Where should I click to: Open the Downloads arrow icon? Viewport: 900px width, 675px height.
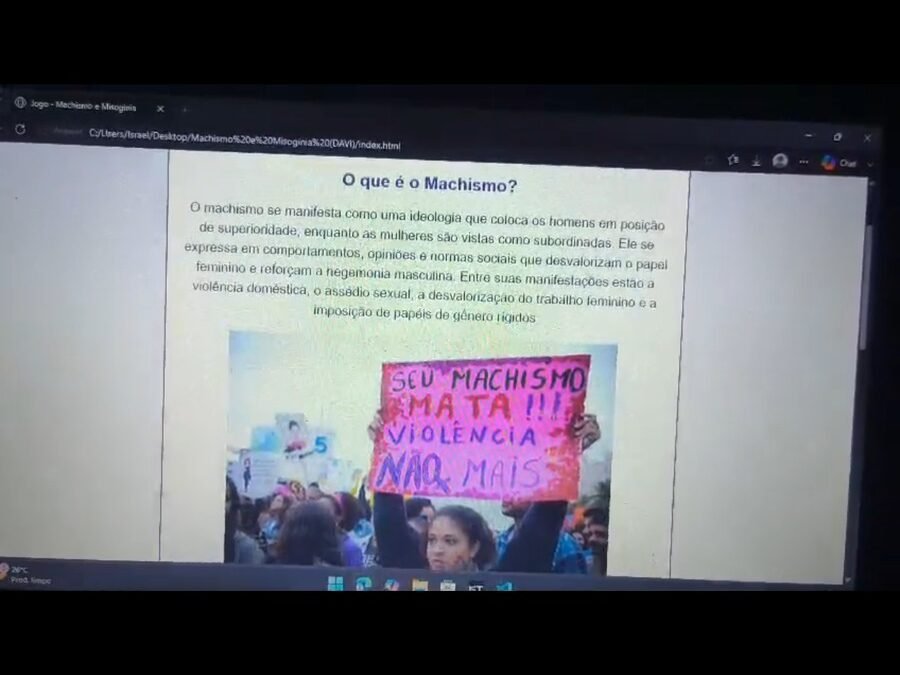pyautogui.click(x=757, y=161)
